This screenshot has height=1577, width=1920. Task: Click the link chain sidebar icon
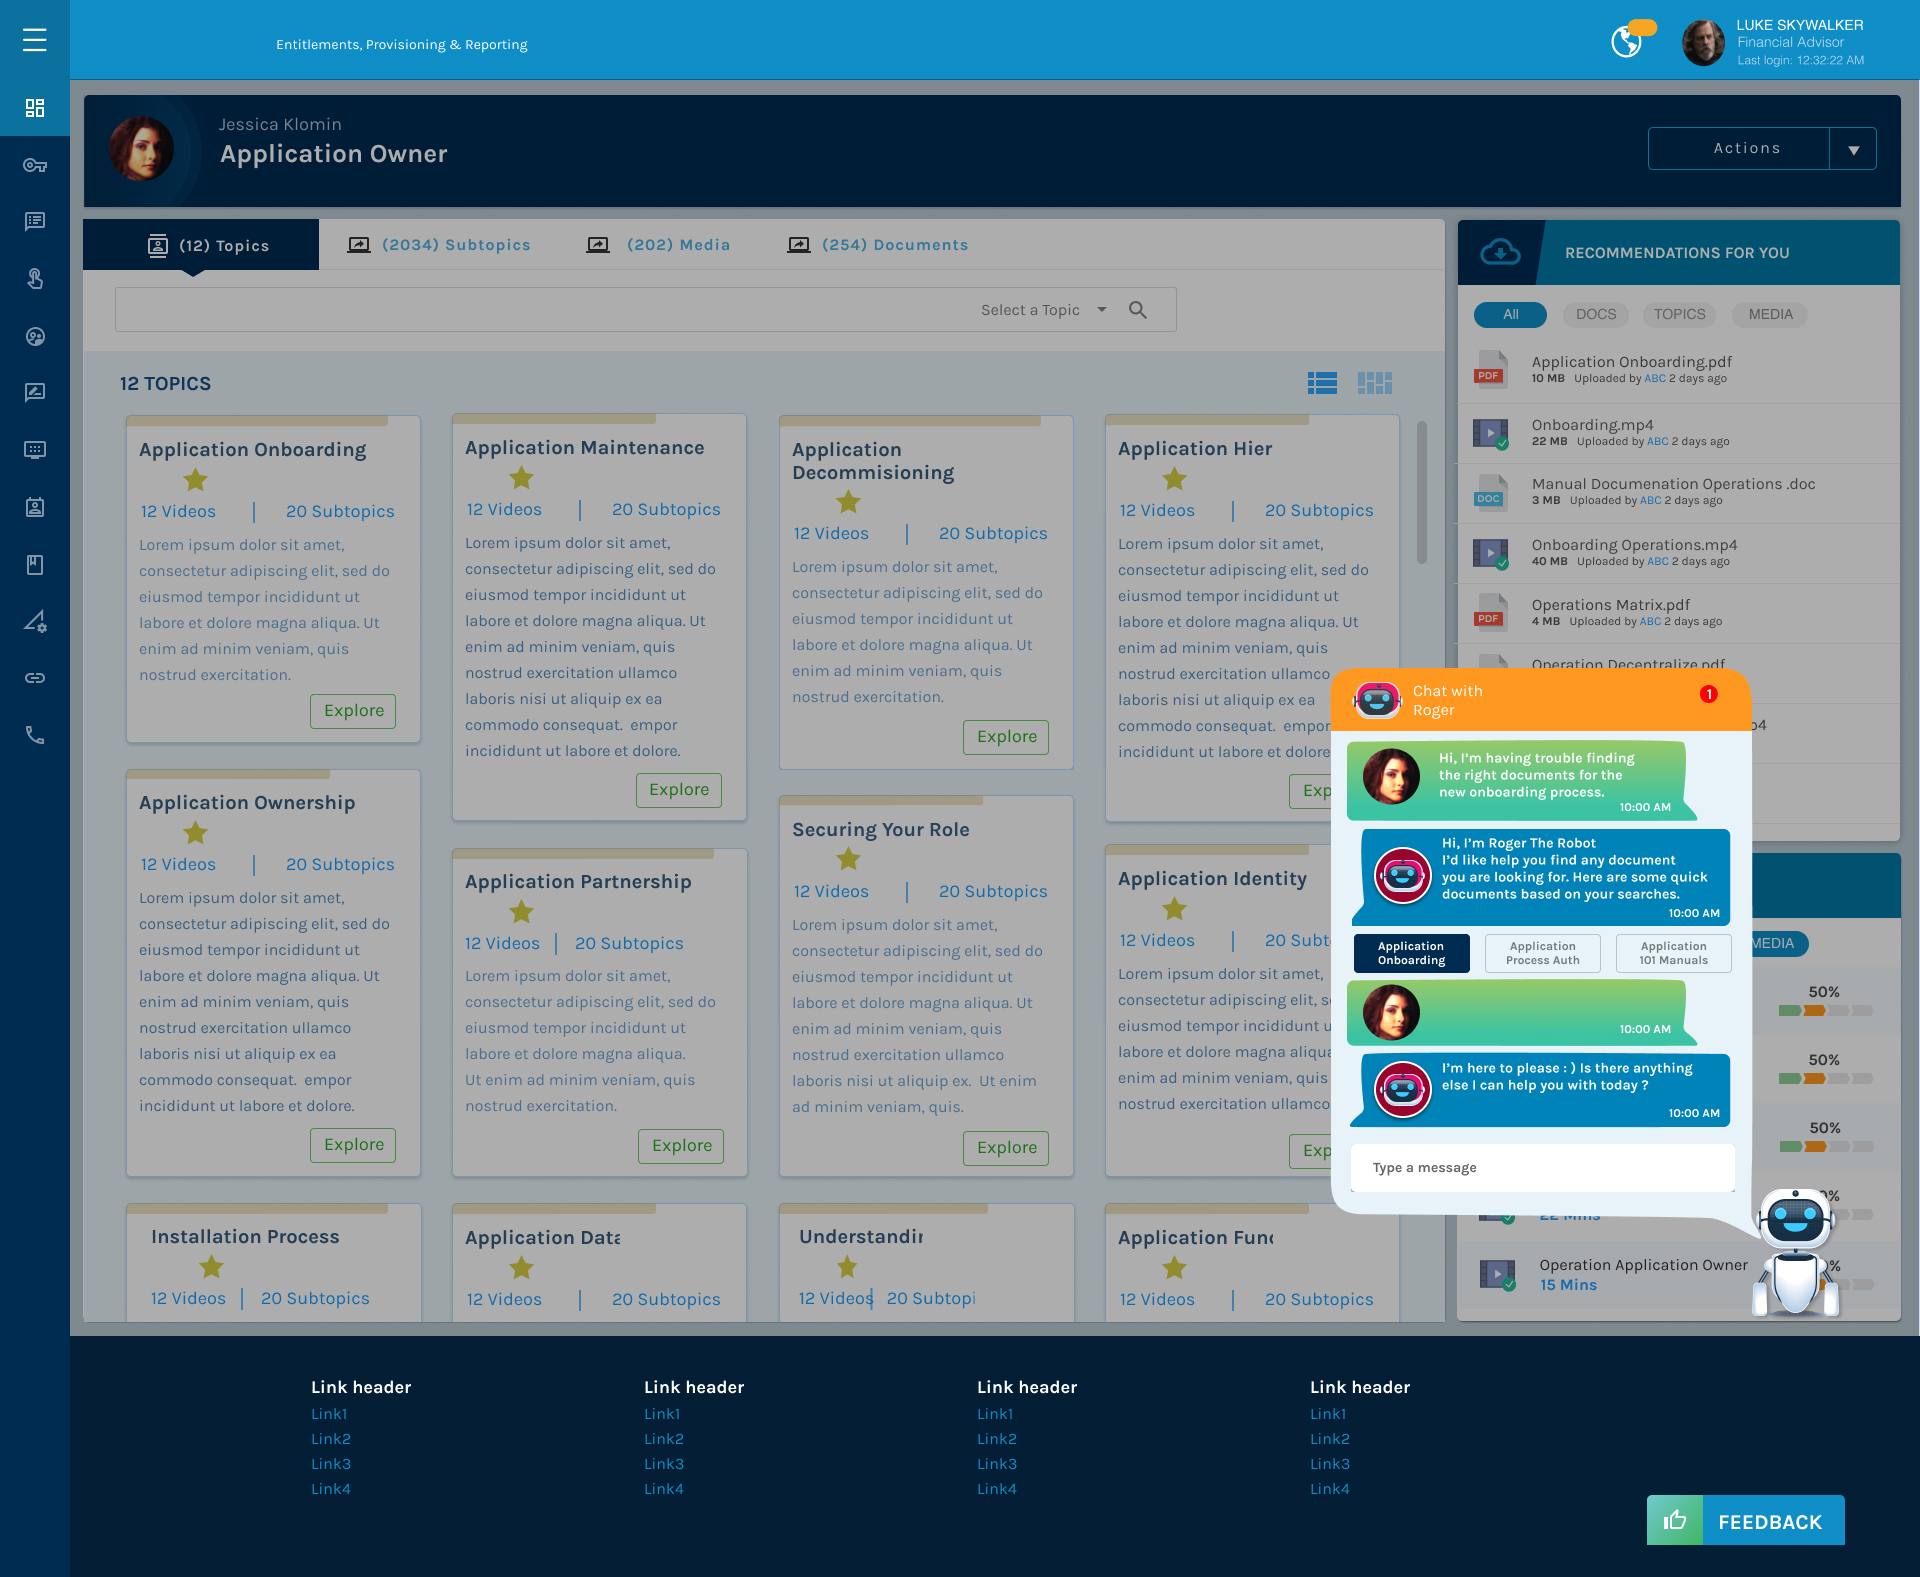(35, 678)
